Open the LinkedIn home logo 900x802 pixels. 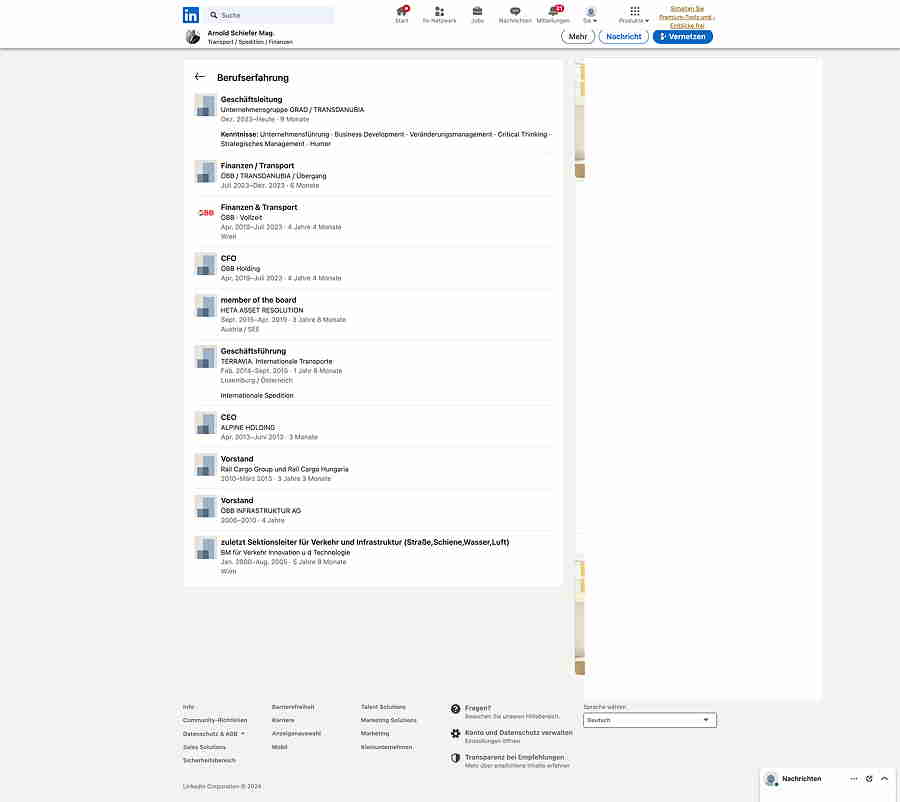pyautogui.click(x=191, y=15)
